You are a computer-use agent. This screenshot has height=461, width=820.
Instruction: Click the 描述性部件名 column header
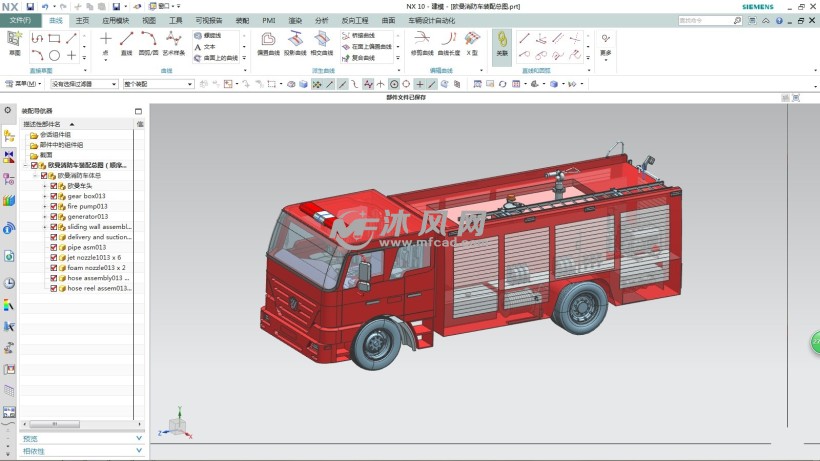[42, 124]
